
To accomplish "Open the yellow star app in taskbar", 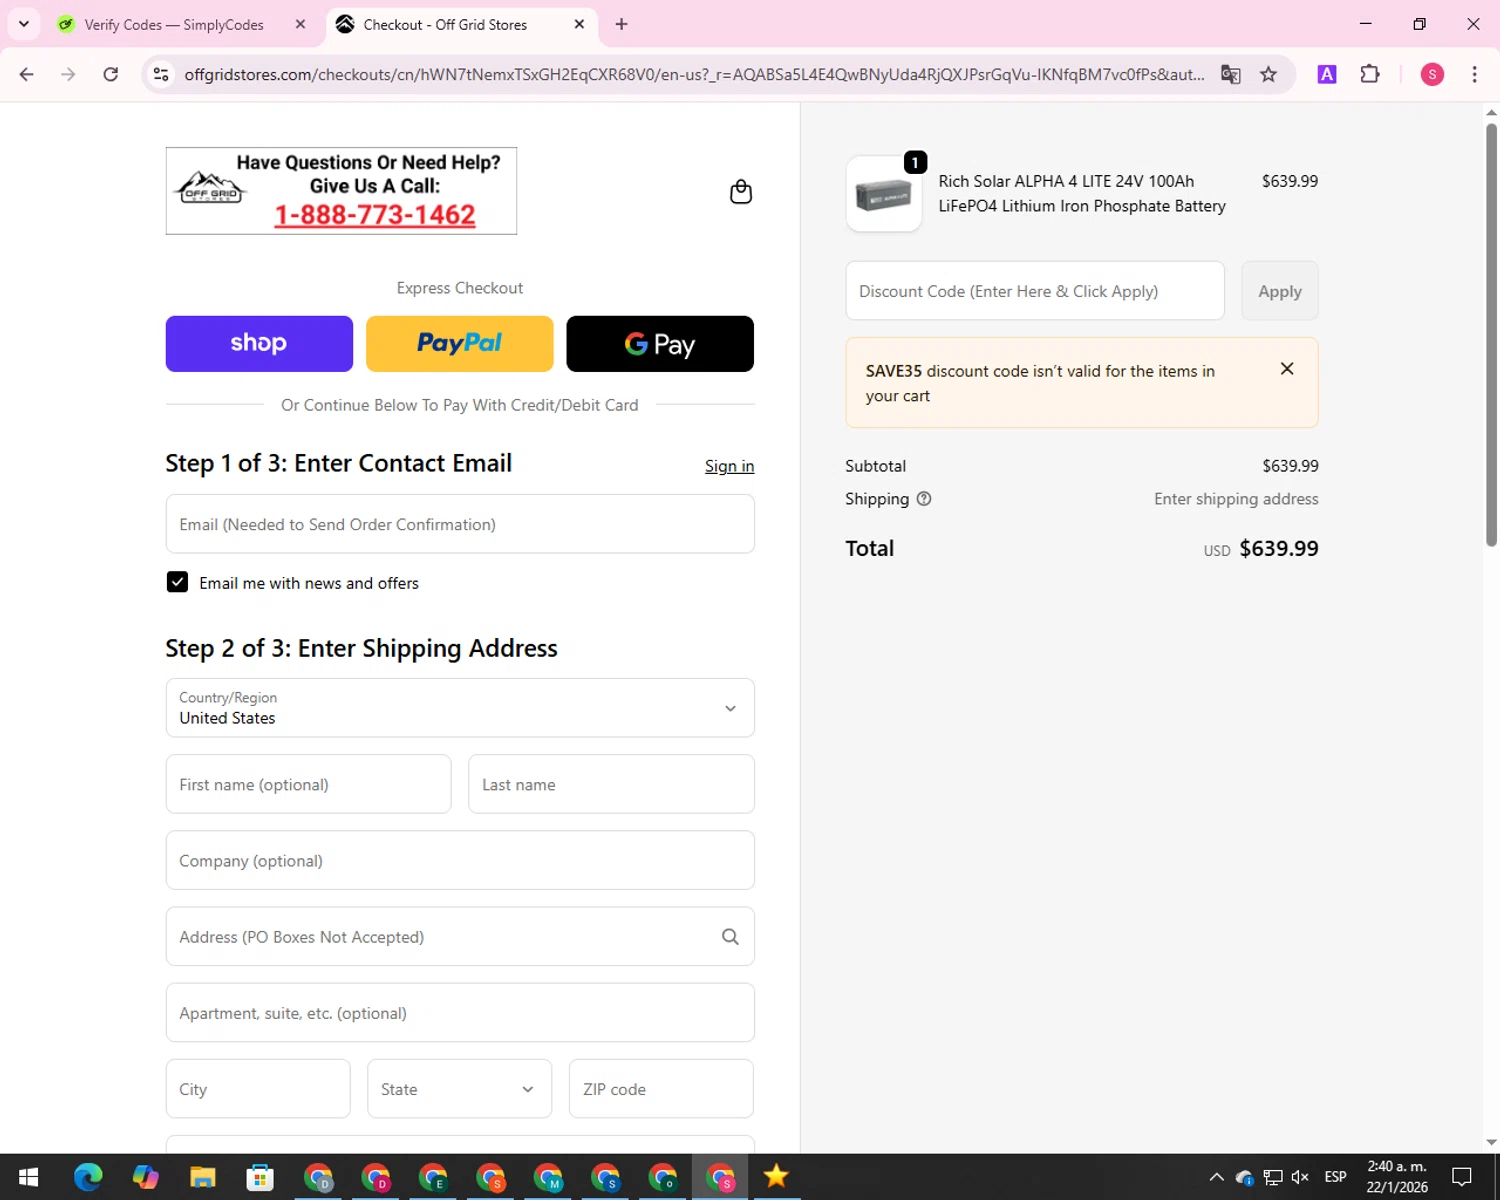I will (x=776, y=1177).
